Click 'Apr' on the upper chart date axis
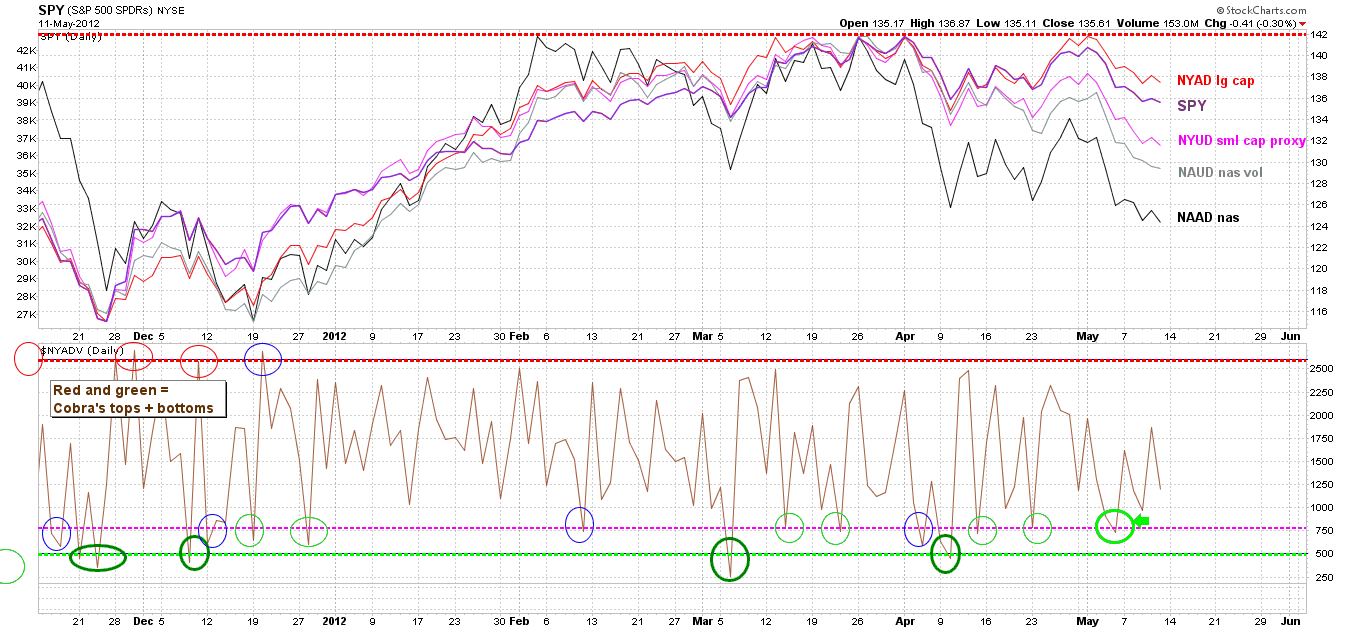The image size is (1350, 630). pyautogui.click(x=905, y=337)
